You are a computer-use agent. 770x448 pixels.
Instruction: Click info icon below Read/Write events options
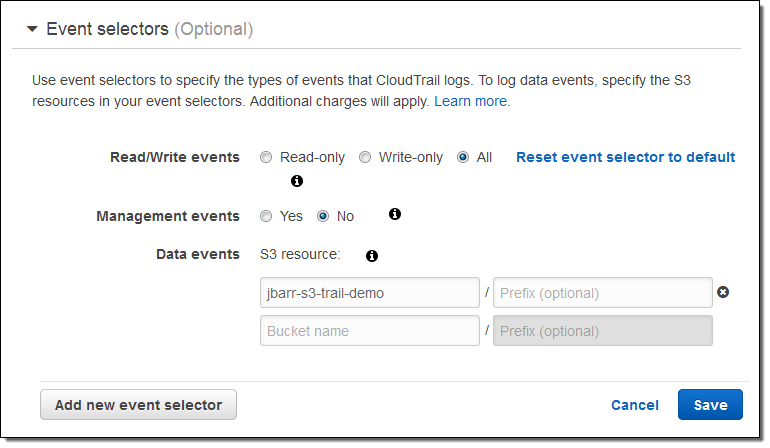click(296, 181)
